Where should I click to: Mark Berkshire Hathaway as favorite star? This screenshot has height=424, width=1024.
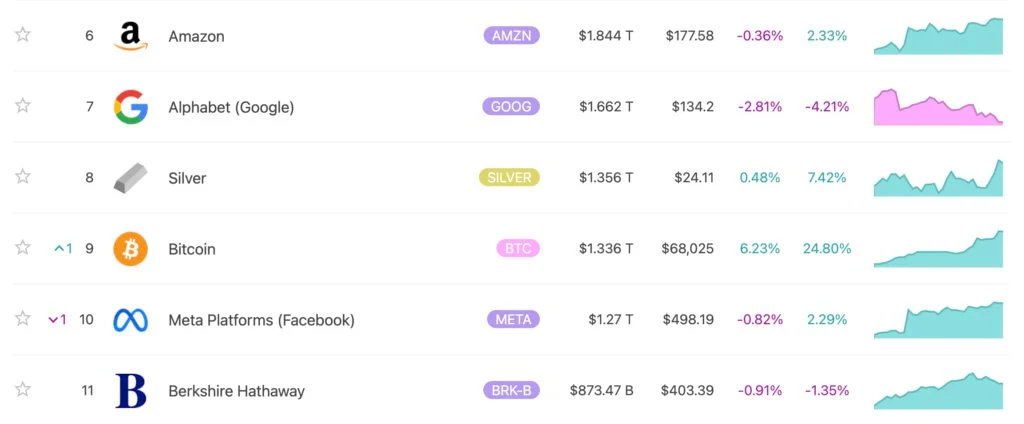click(23, 390)
